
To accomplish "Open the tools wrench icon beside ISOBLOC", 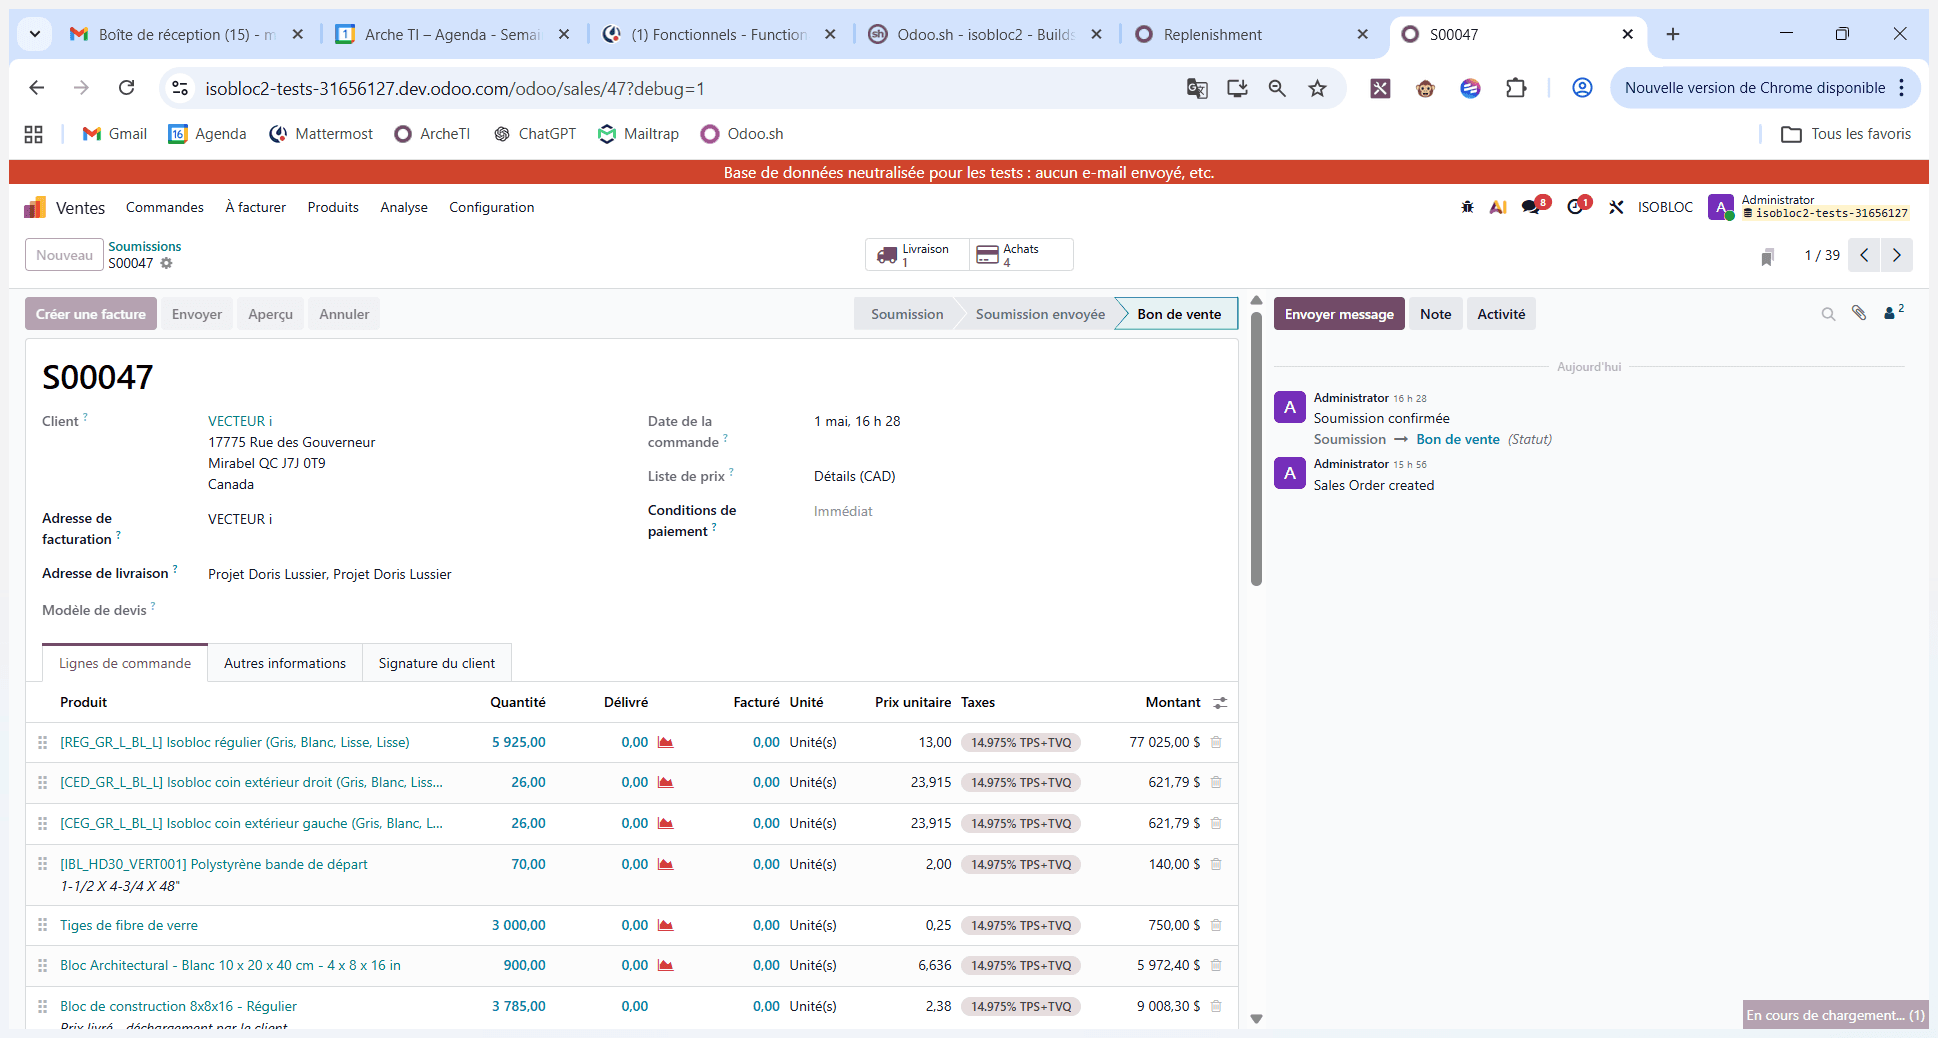I will [x=1616, y=207].
